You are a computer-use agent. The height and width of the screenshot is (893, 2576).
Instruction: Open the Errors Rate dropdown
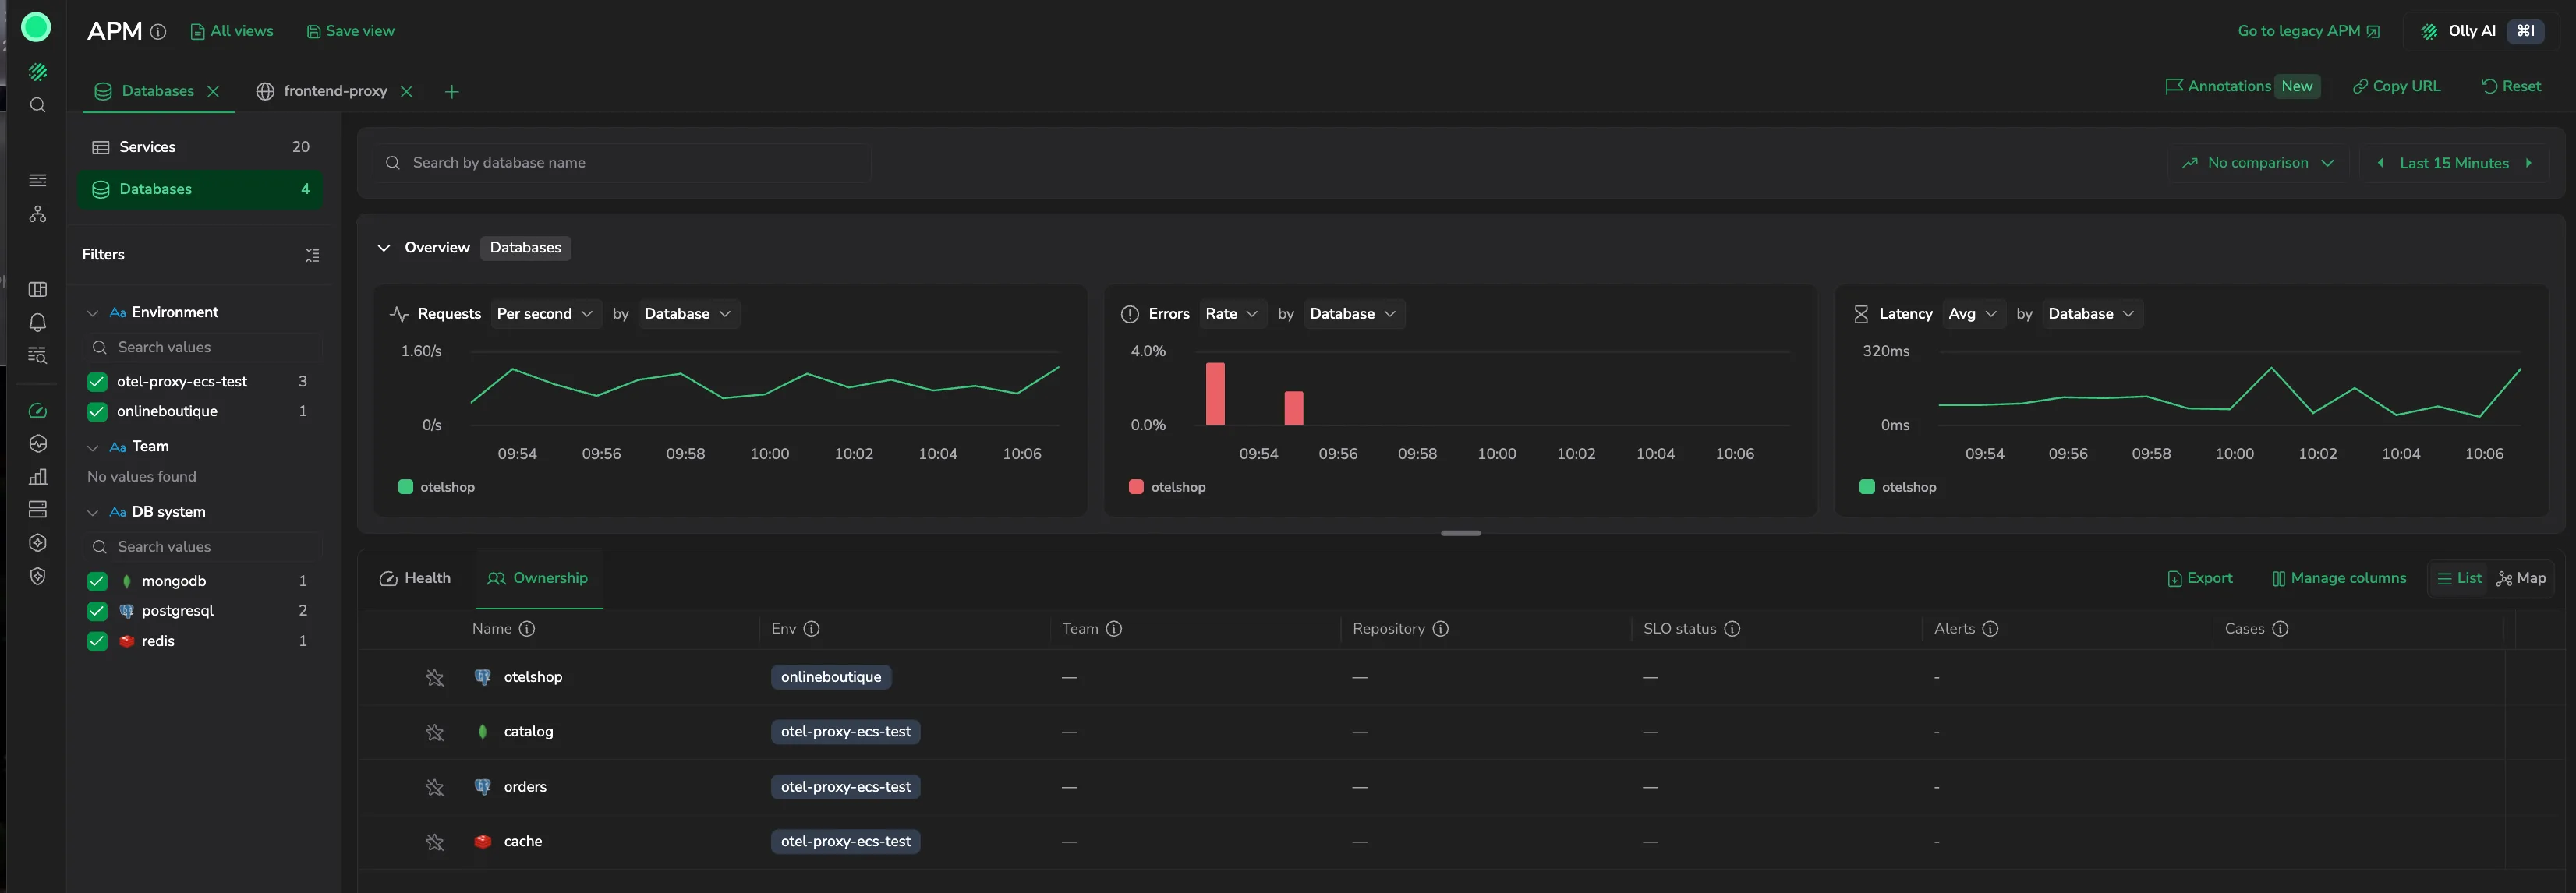tap(1232, 314)
